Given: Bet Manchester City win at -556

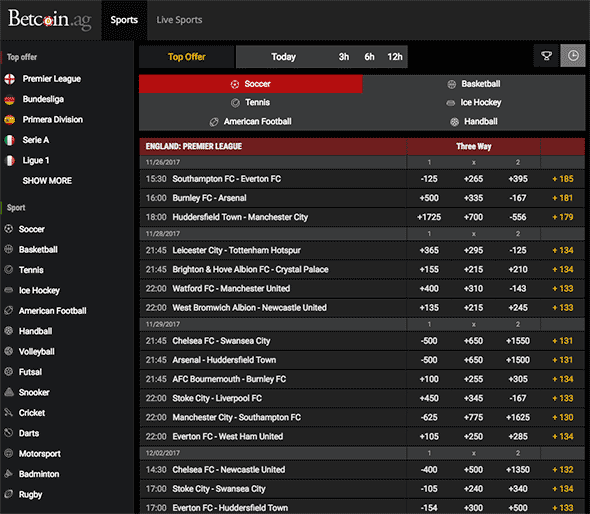Looking at the screenshot, I should coord(518,217).
